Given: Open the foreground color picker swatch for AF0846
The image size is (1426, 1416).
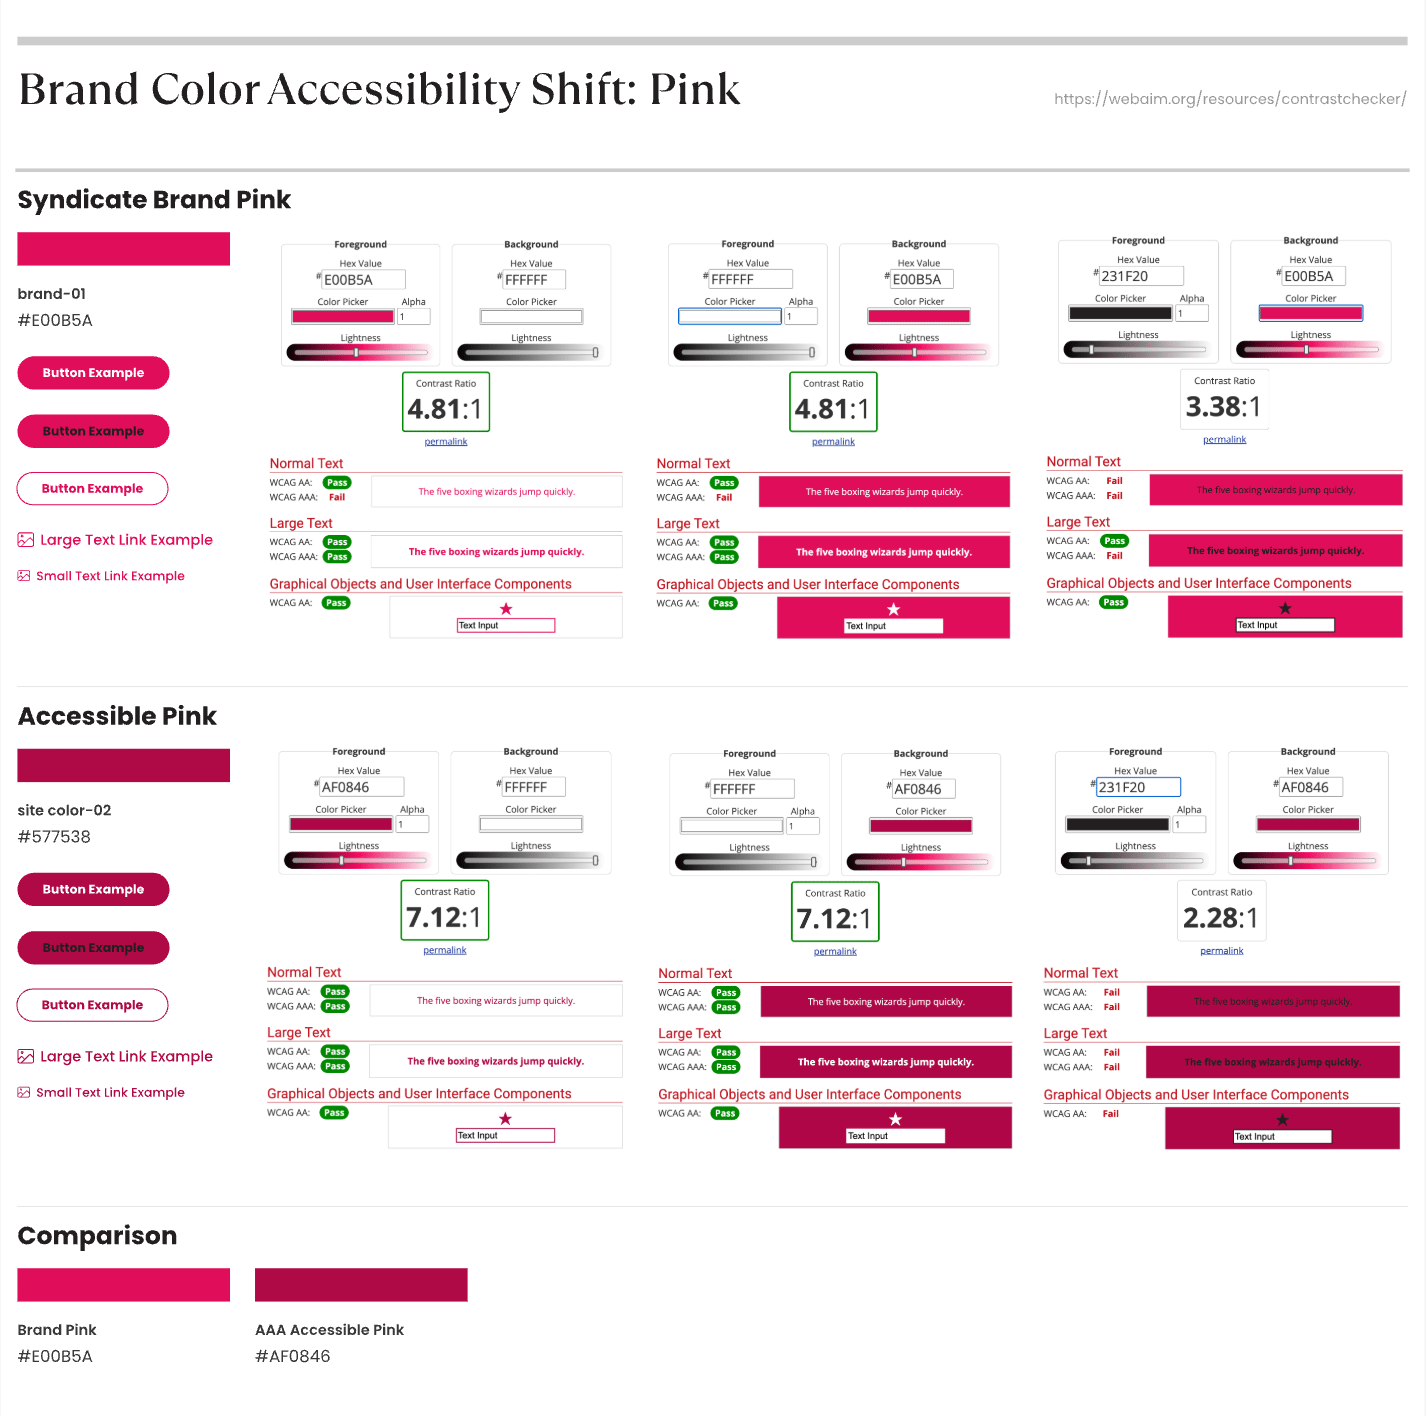Looking at the screenshot, I should click(341, 825).
